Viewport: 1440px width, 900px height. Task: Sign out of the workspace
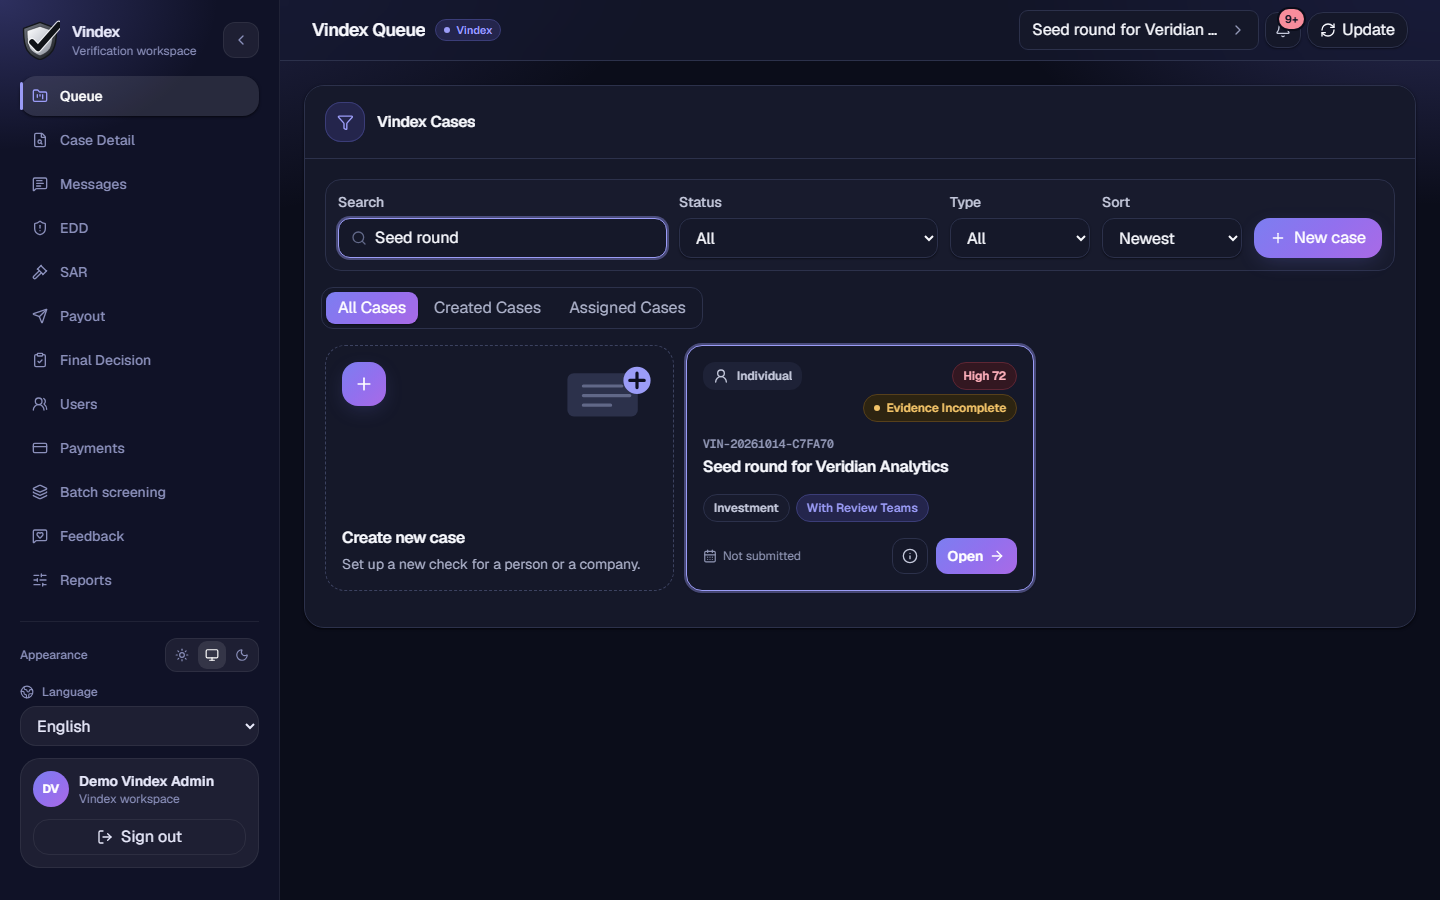pos(139,837)
